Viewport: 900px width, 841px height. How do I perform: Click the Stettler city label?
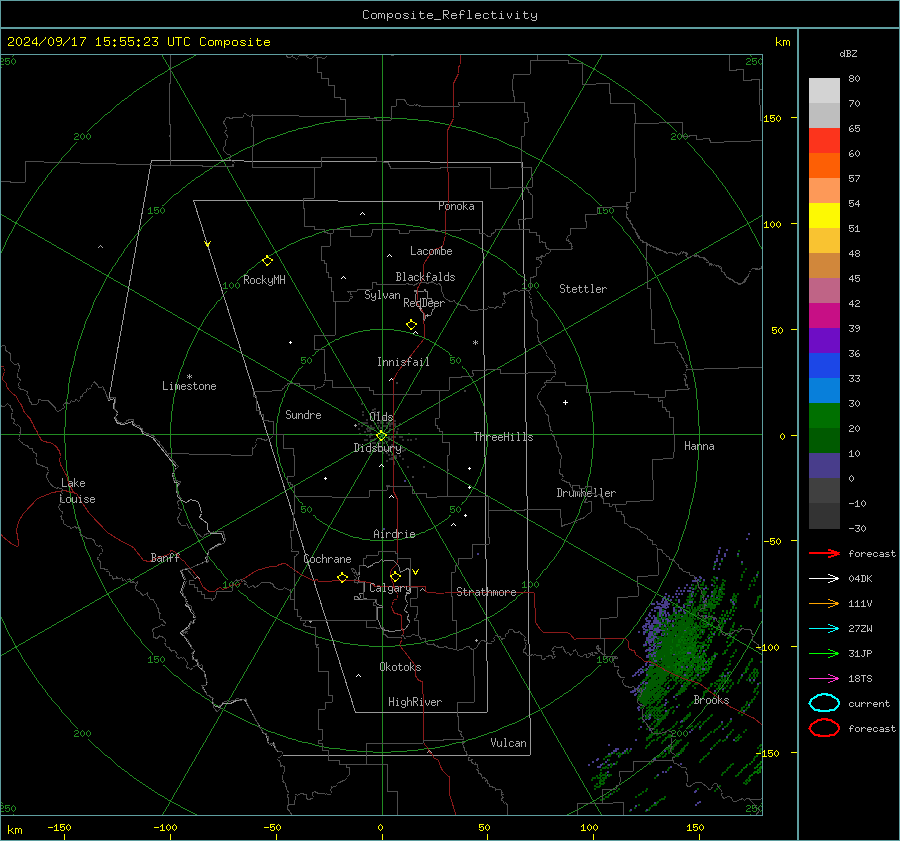click(x=583, y=289)
